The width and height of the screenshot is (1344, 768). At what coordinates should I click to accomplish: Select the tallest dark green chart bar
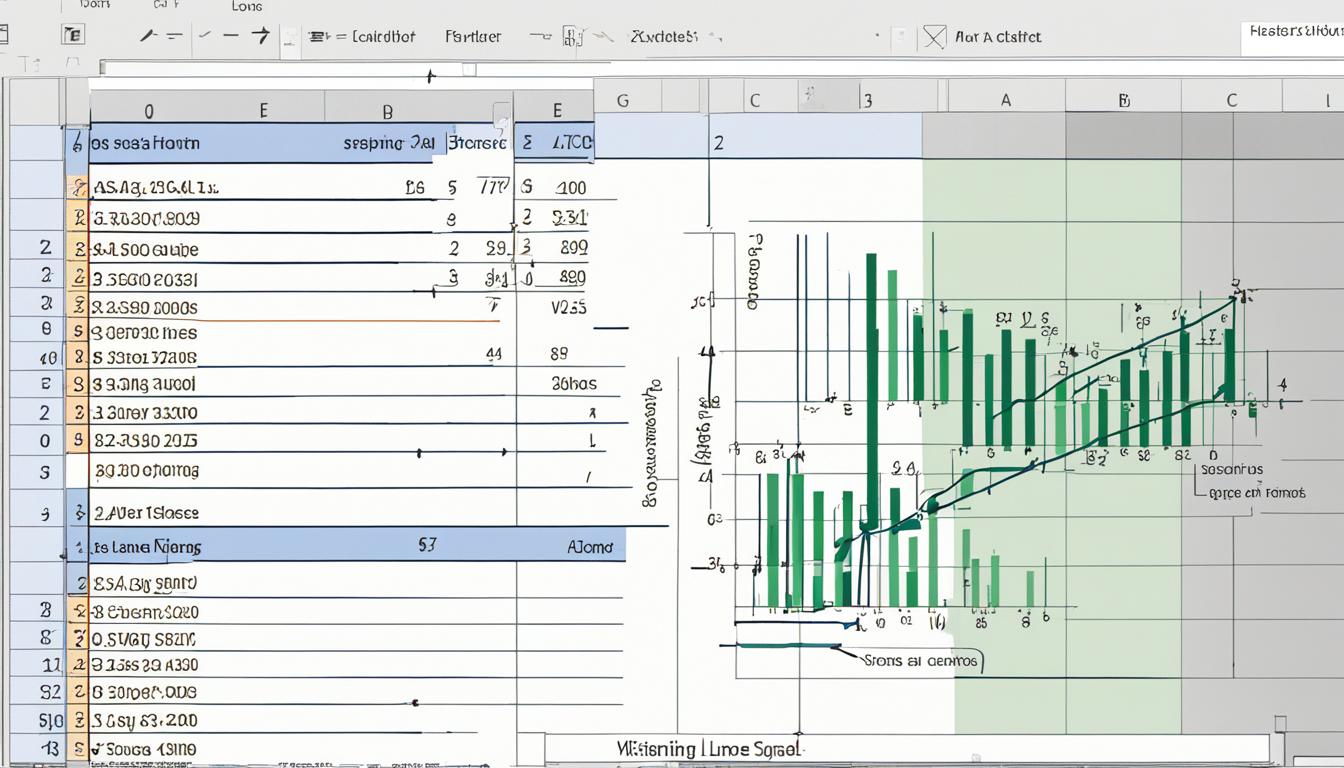[871, 390]
